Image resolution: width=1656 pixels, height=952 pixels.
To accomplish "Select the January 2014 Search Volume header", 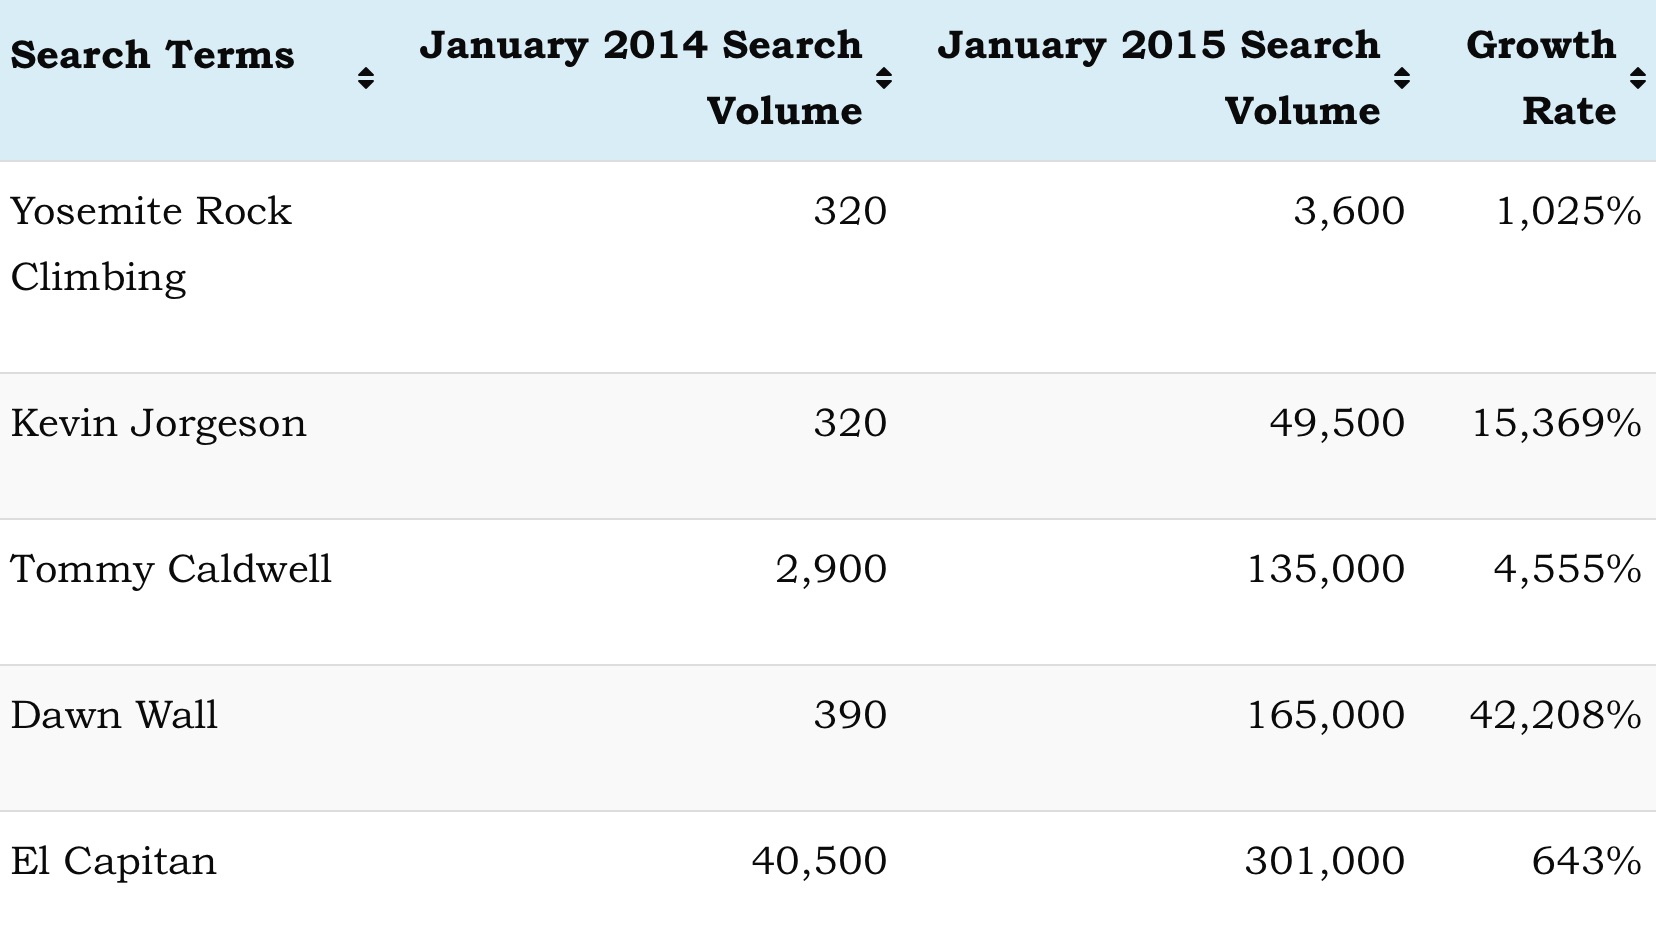I will click(640, 78).
